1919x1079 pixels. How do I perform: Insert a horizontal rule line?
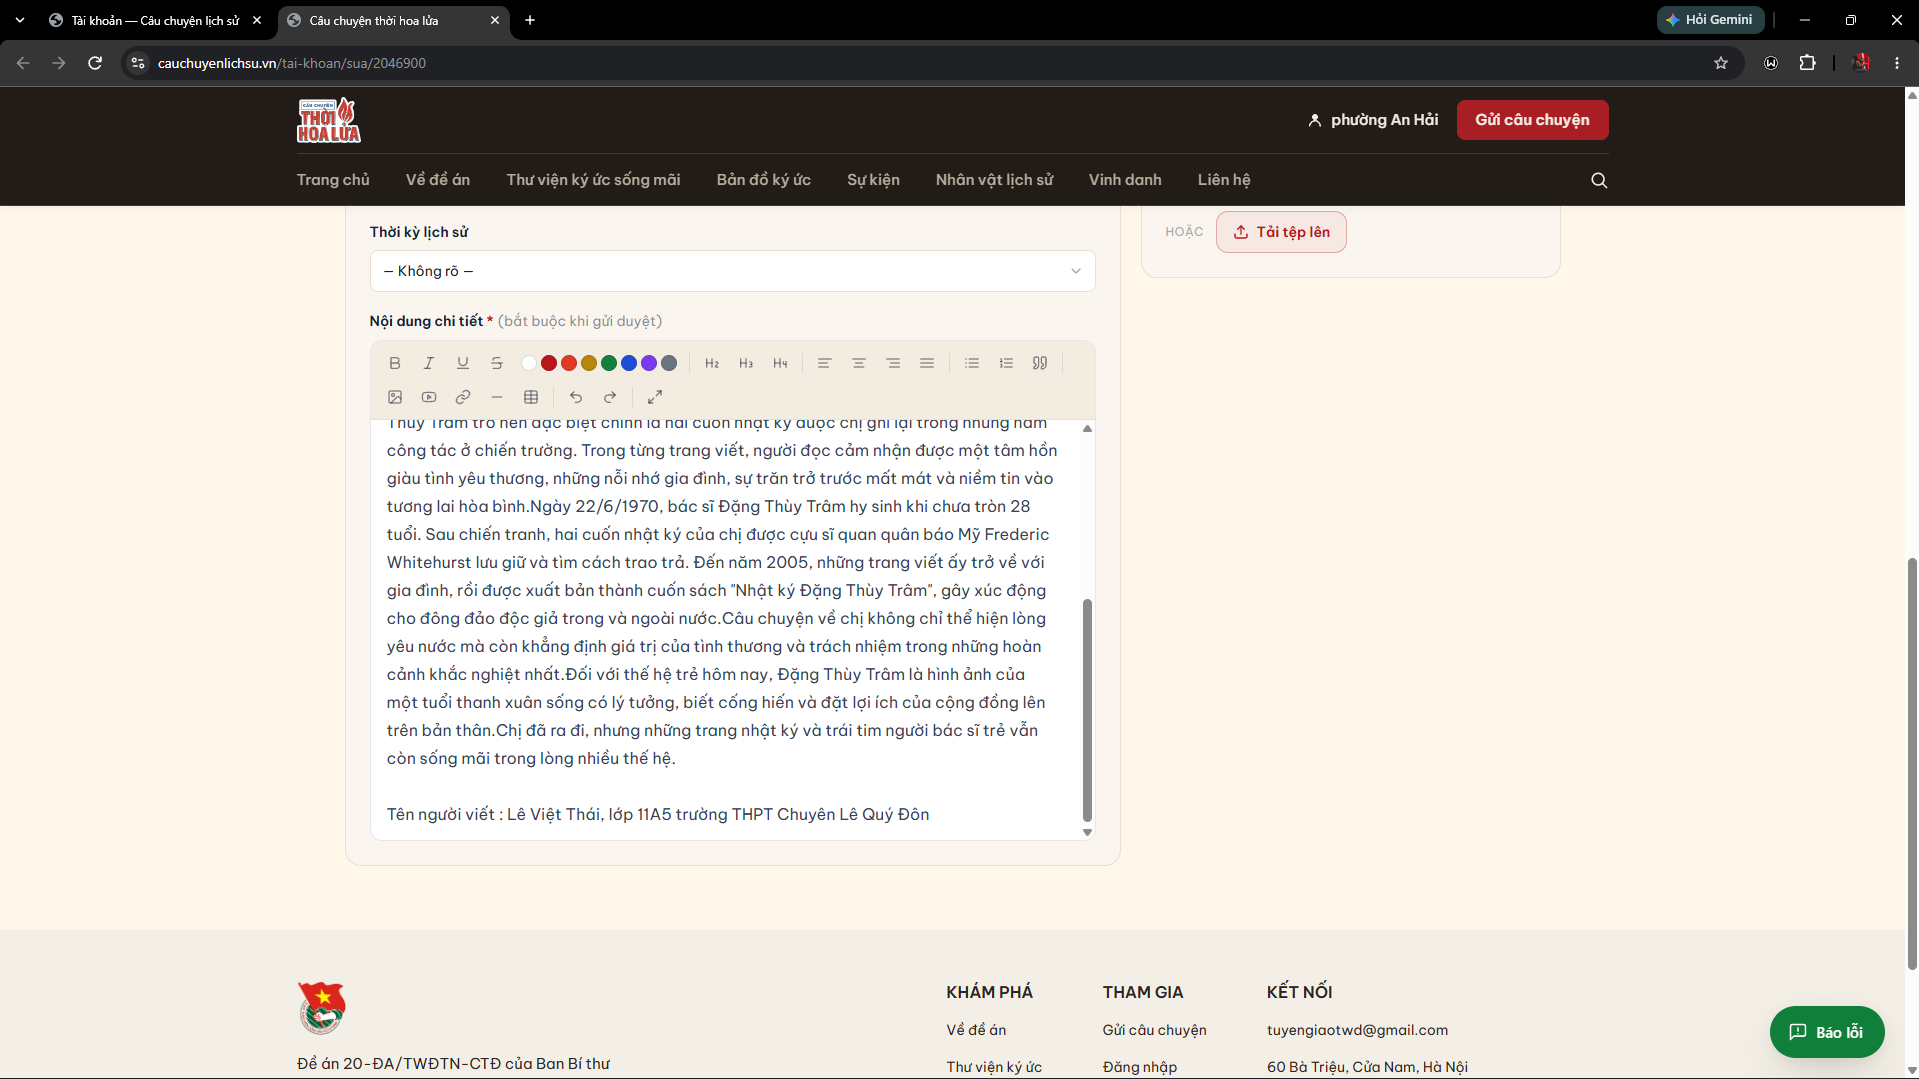497,397
